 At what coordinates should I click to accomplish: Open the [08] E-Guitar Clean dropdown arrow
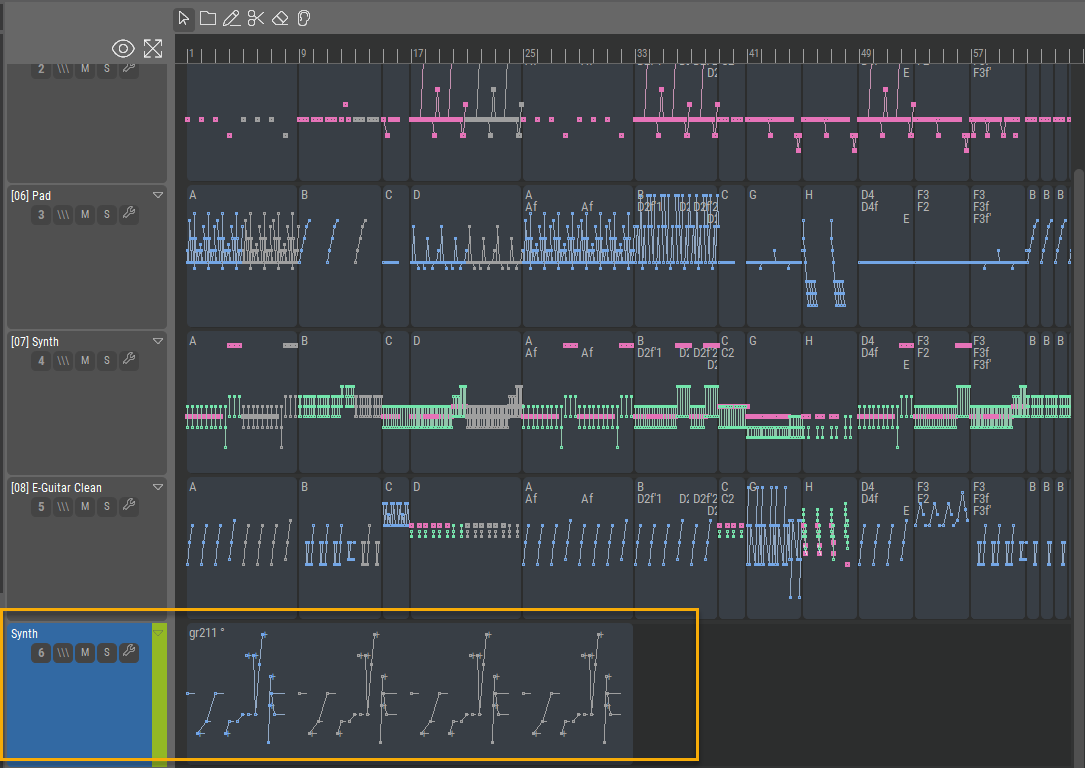(x=157, y=488)
